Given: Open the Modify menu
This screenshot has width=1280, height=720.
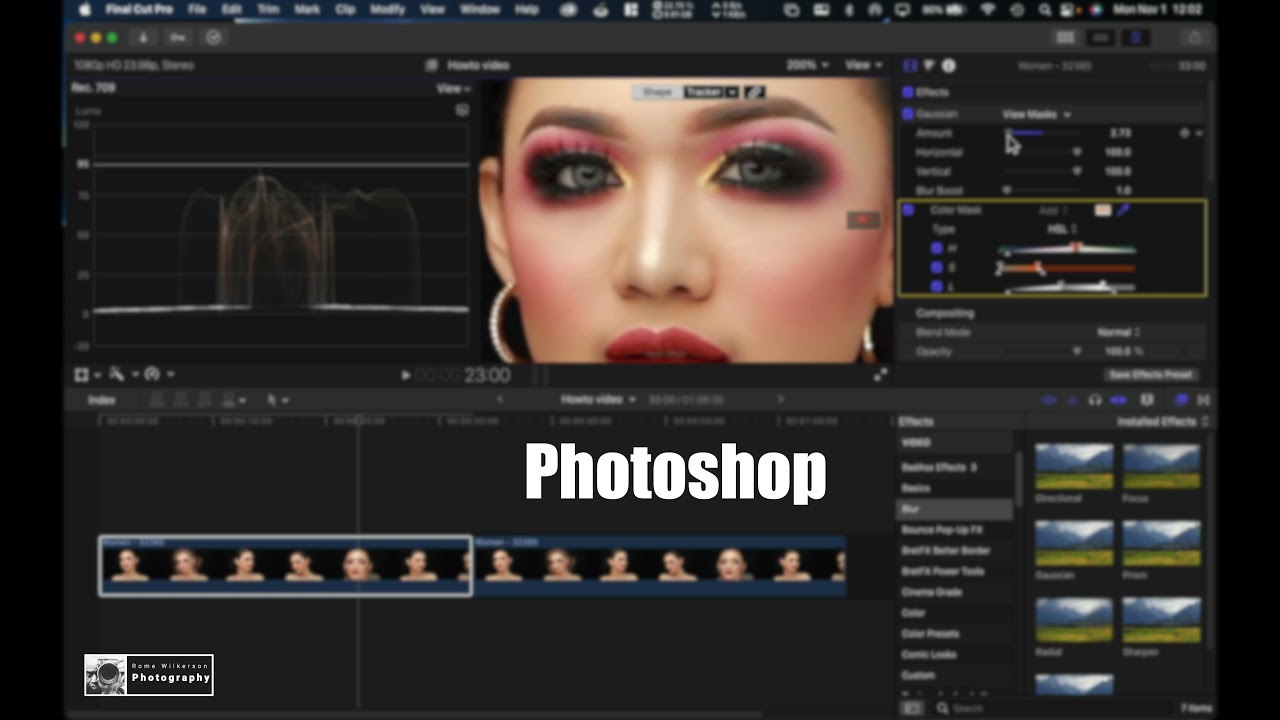Looking at the screenshot, I should 387,9.
